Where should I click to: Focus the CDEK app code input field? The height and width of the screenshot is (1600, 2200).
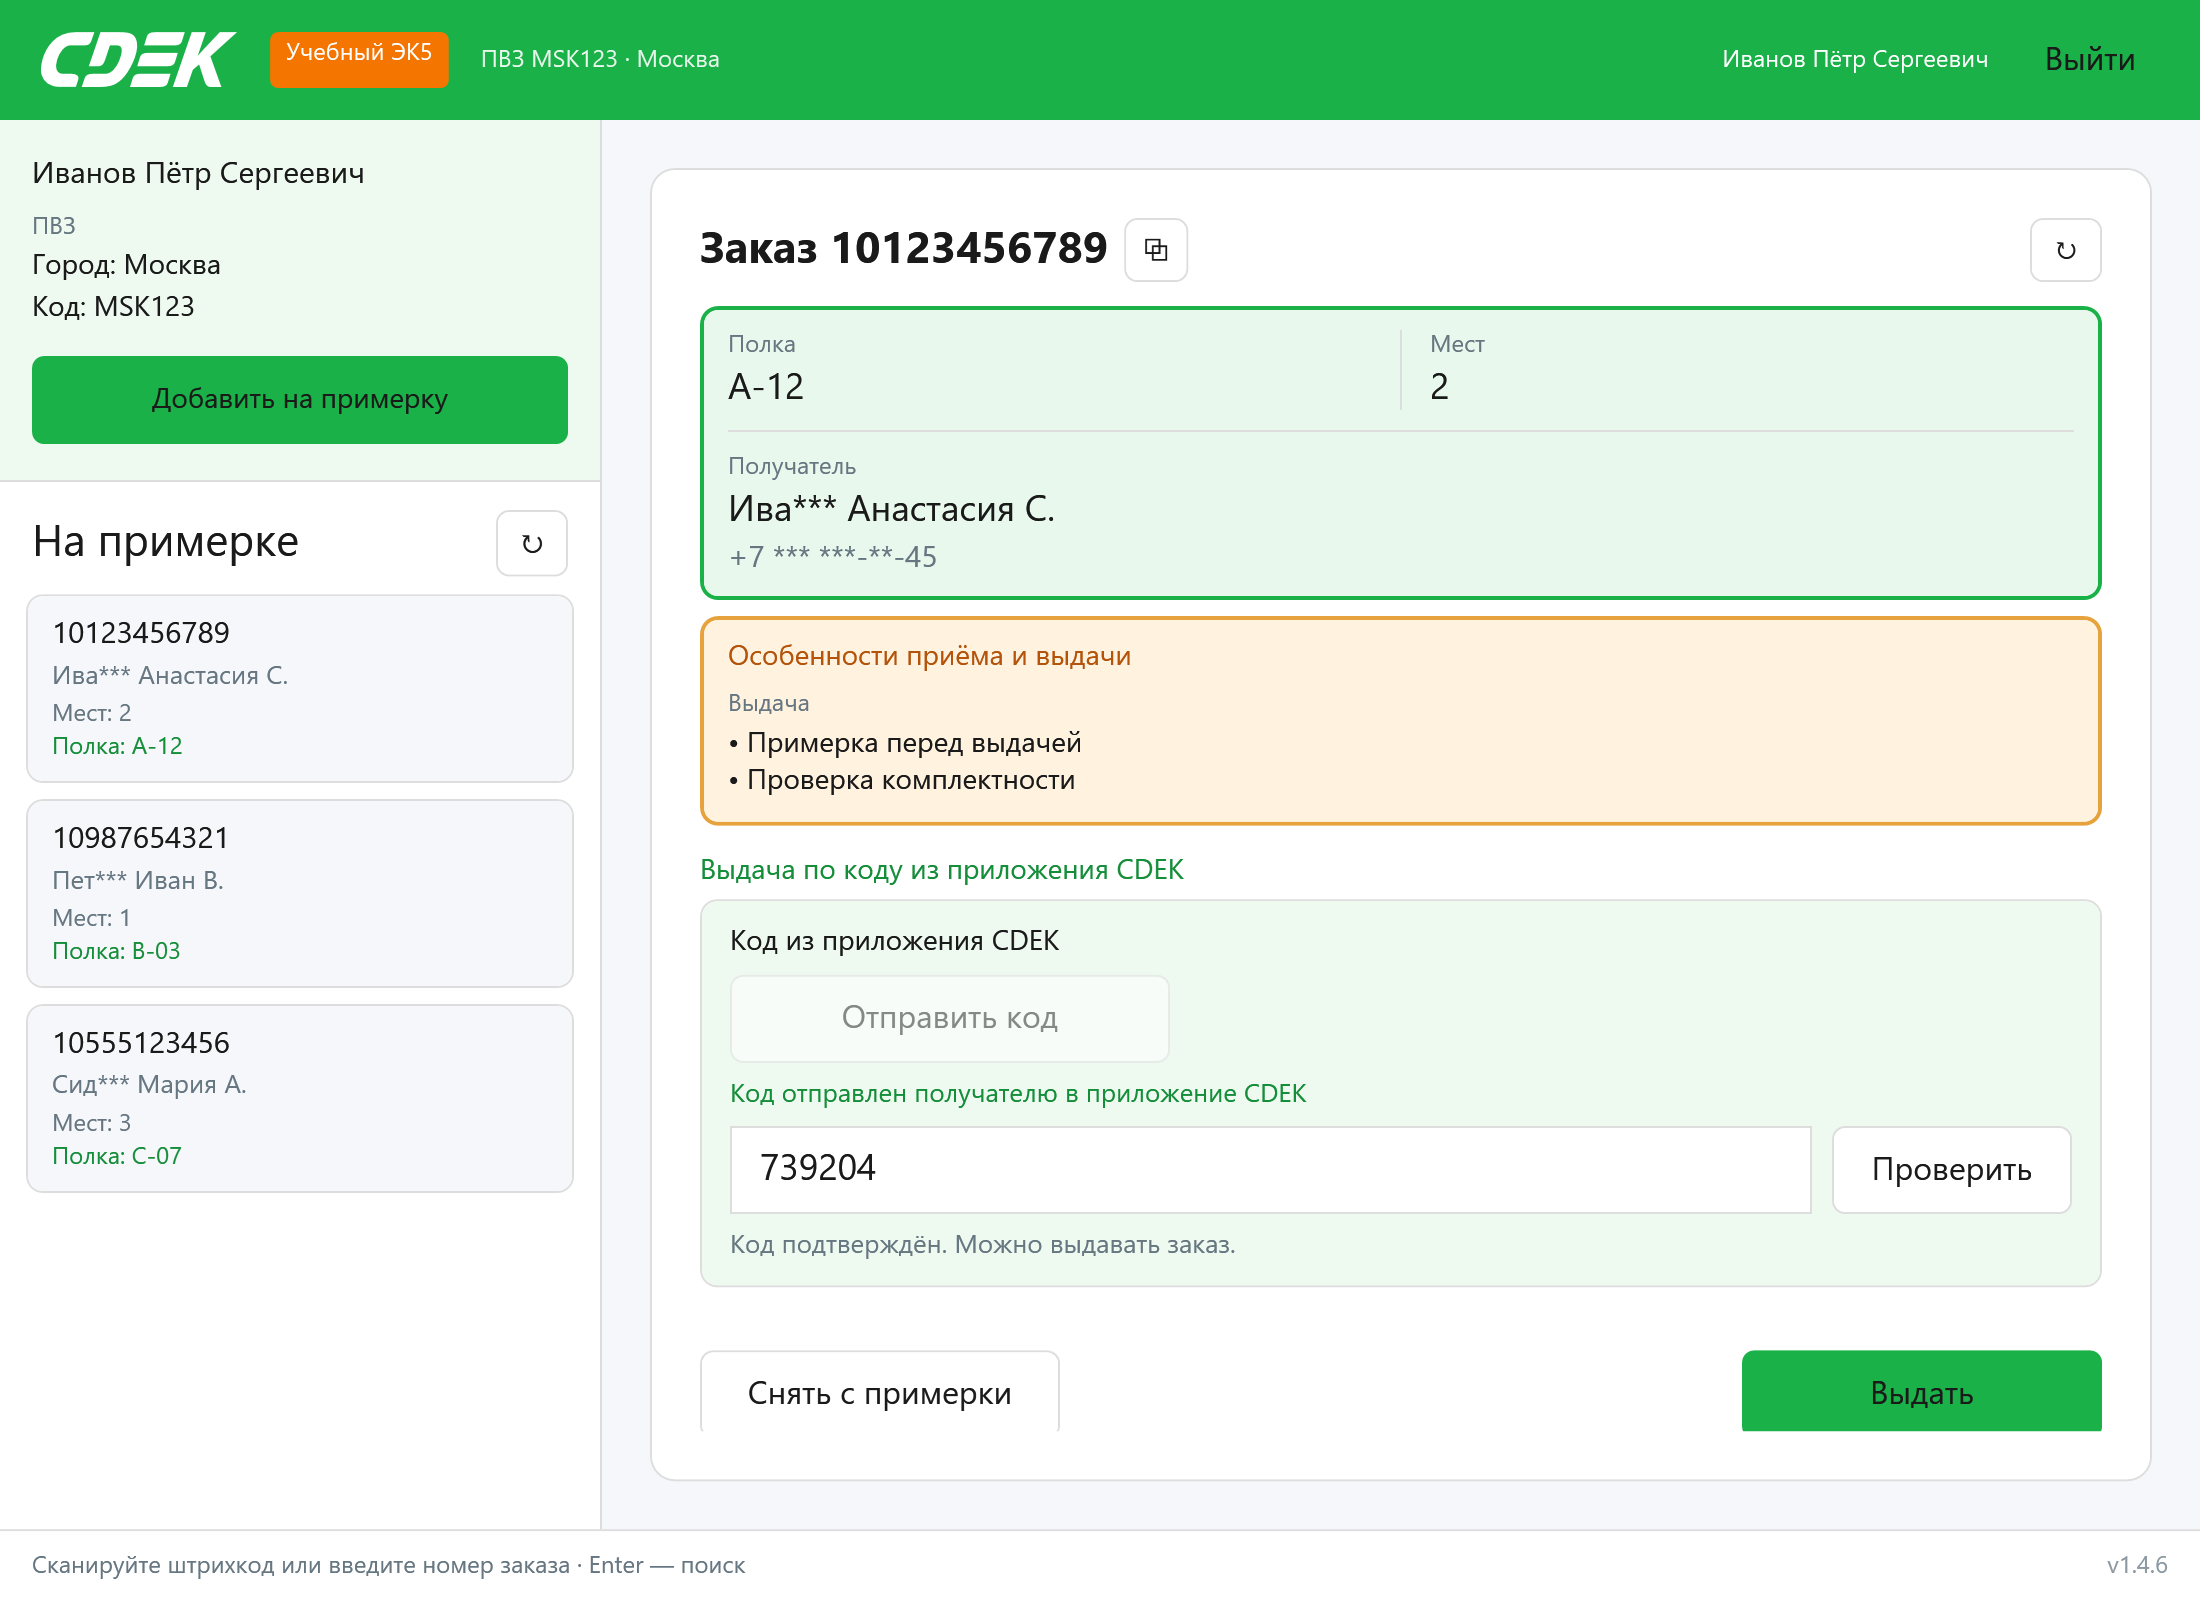1271,1169
